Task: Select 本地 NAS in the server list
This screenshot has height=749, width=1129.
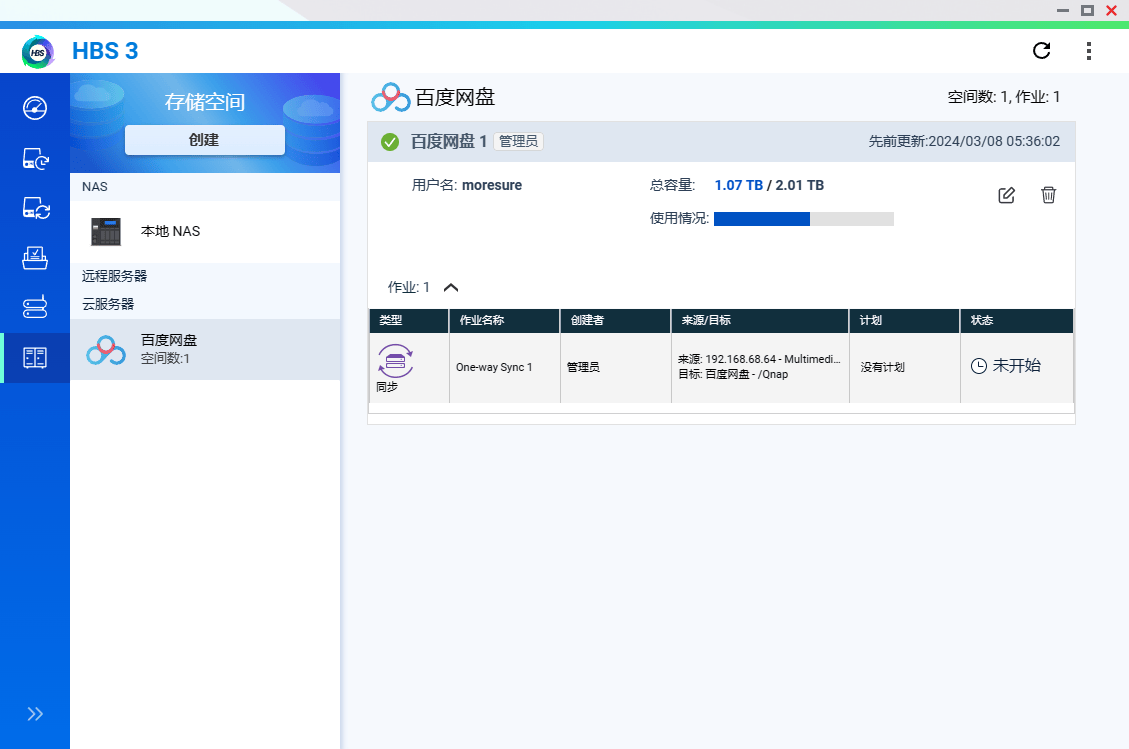Action: click(170, 231)
